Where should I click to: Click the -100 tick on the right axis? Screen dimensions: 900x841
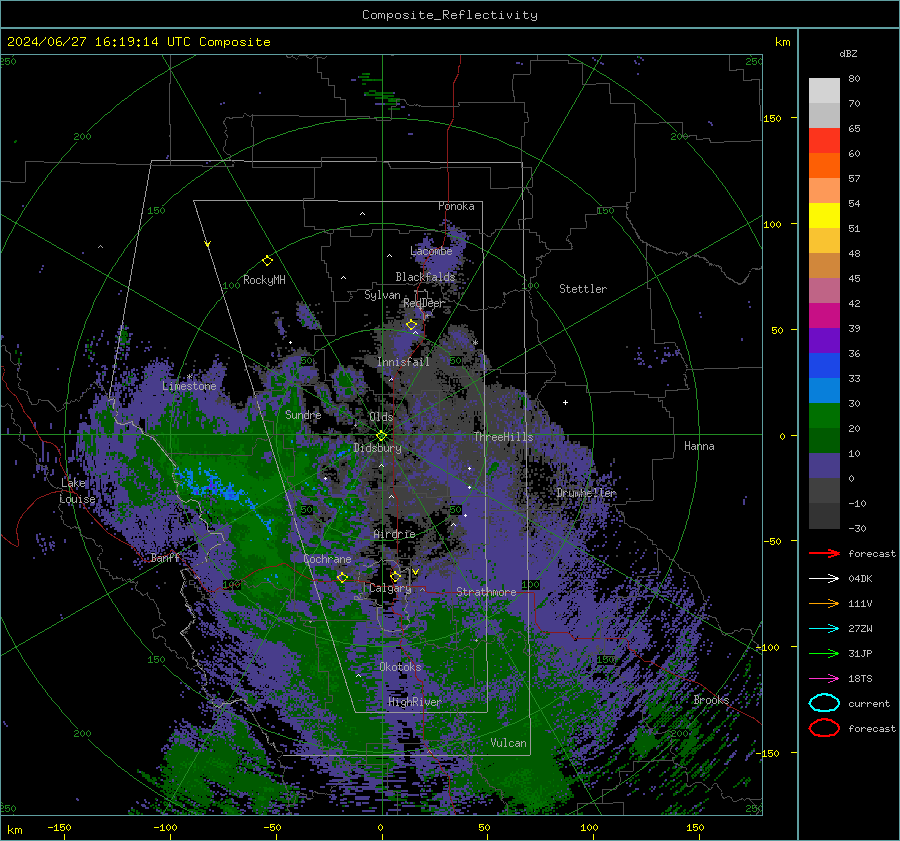(769, 647)
